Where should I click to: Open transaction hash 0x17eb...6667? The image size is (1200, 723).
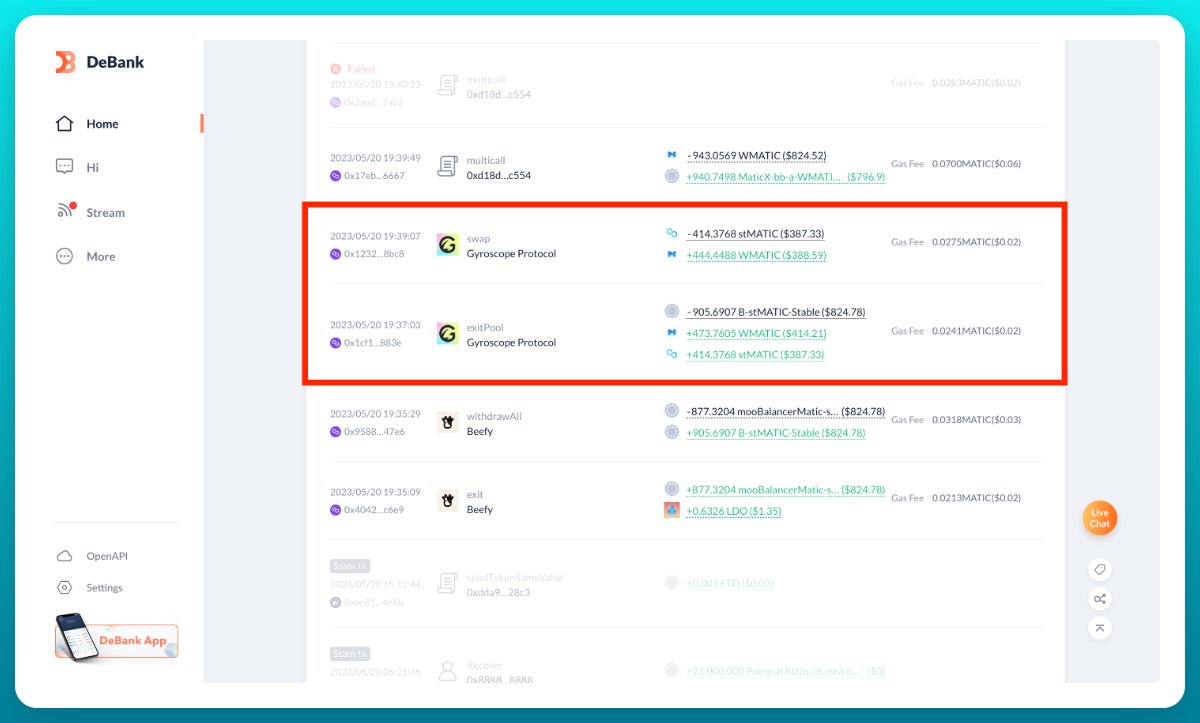coord(374,175)
